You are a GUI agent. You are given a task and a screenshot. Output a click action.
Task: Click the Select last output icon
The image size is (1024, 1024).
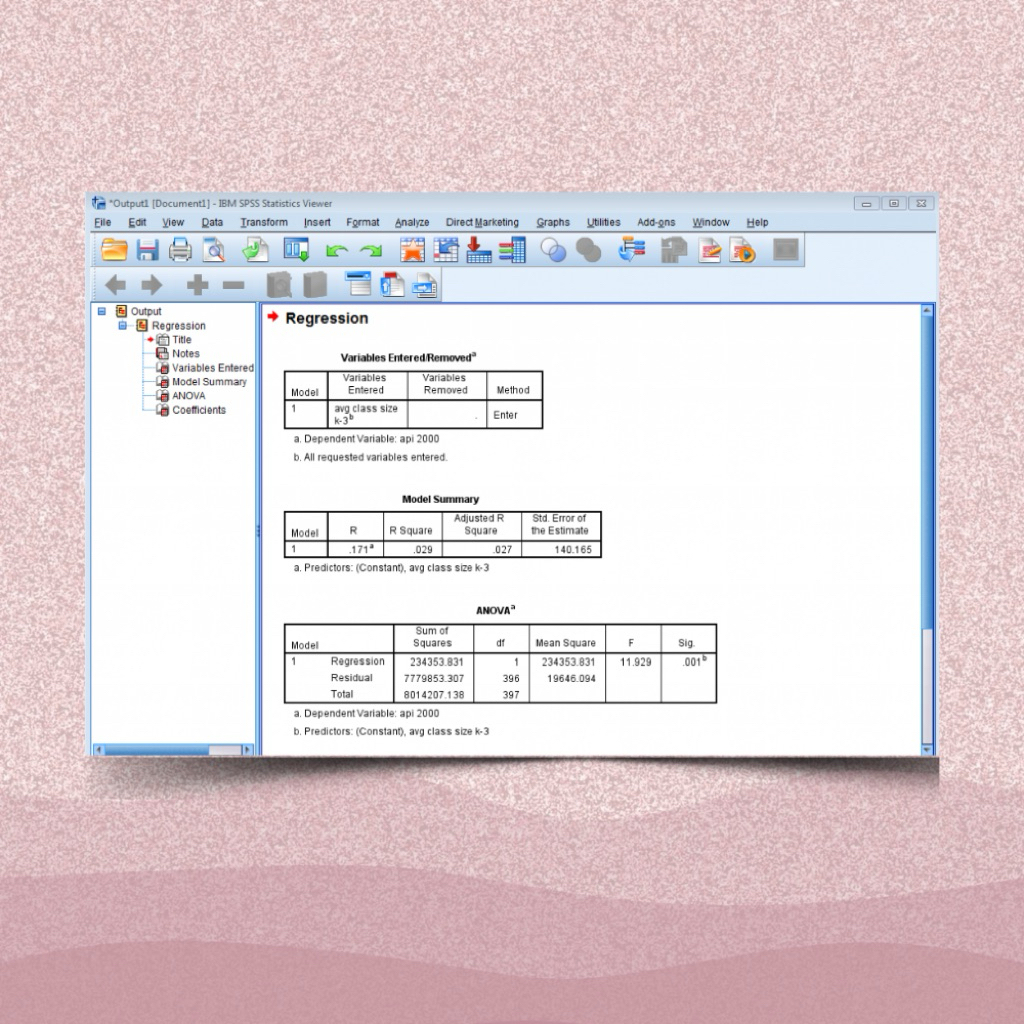631,249
